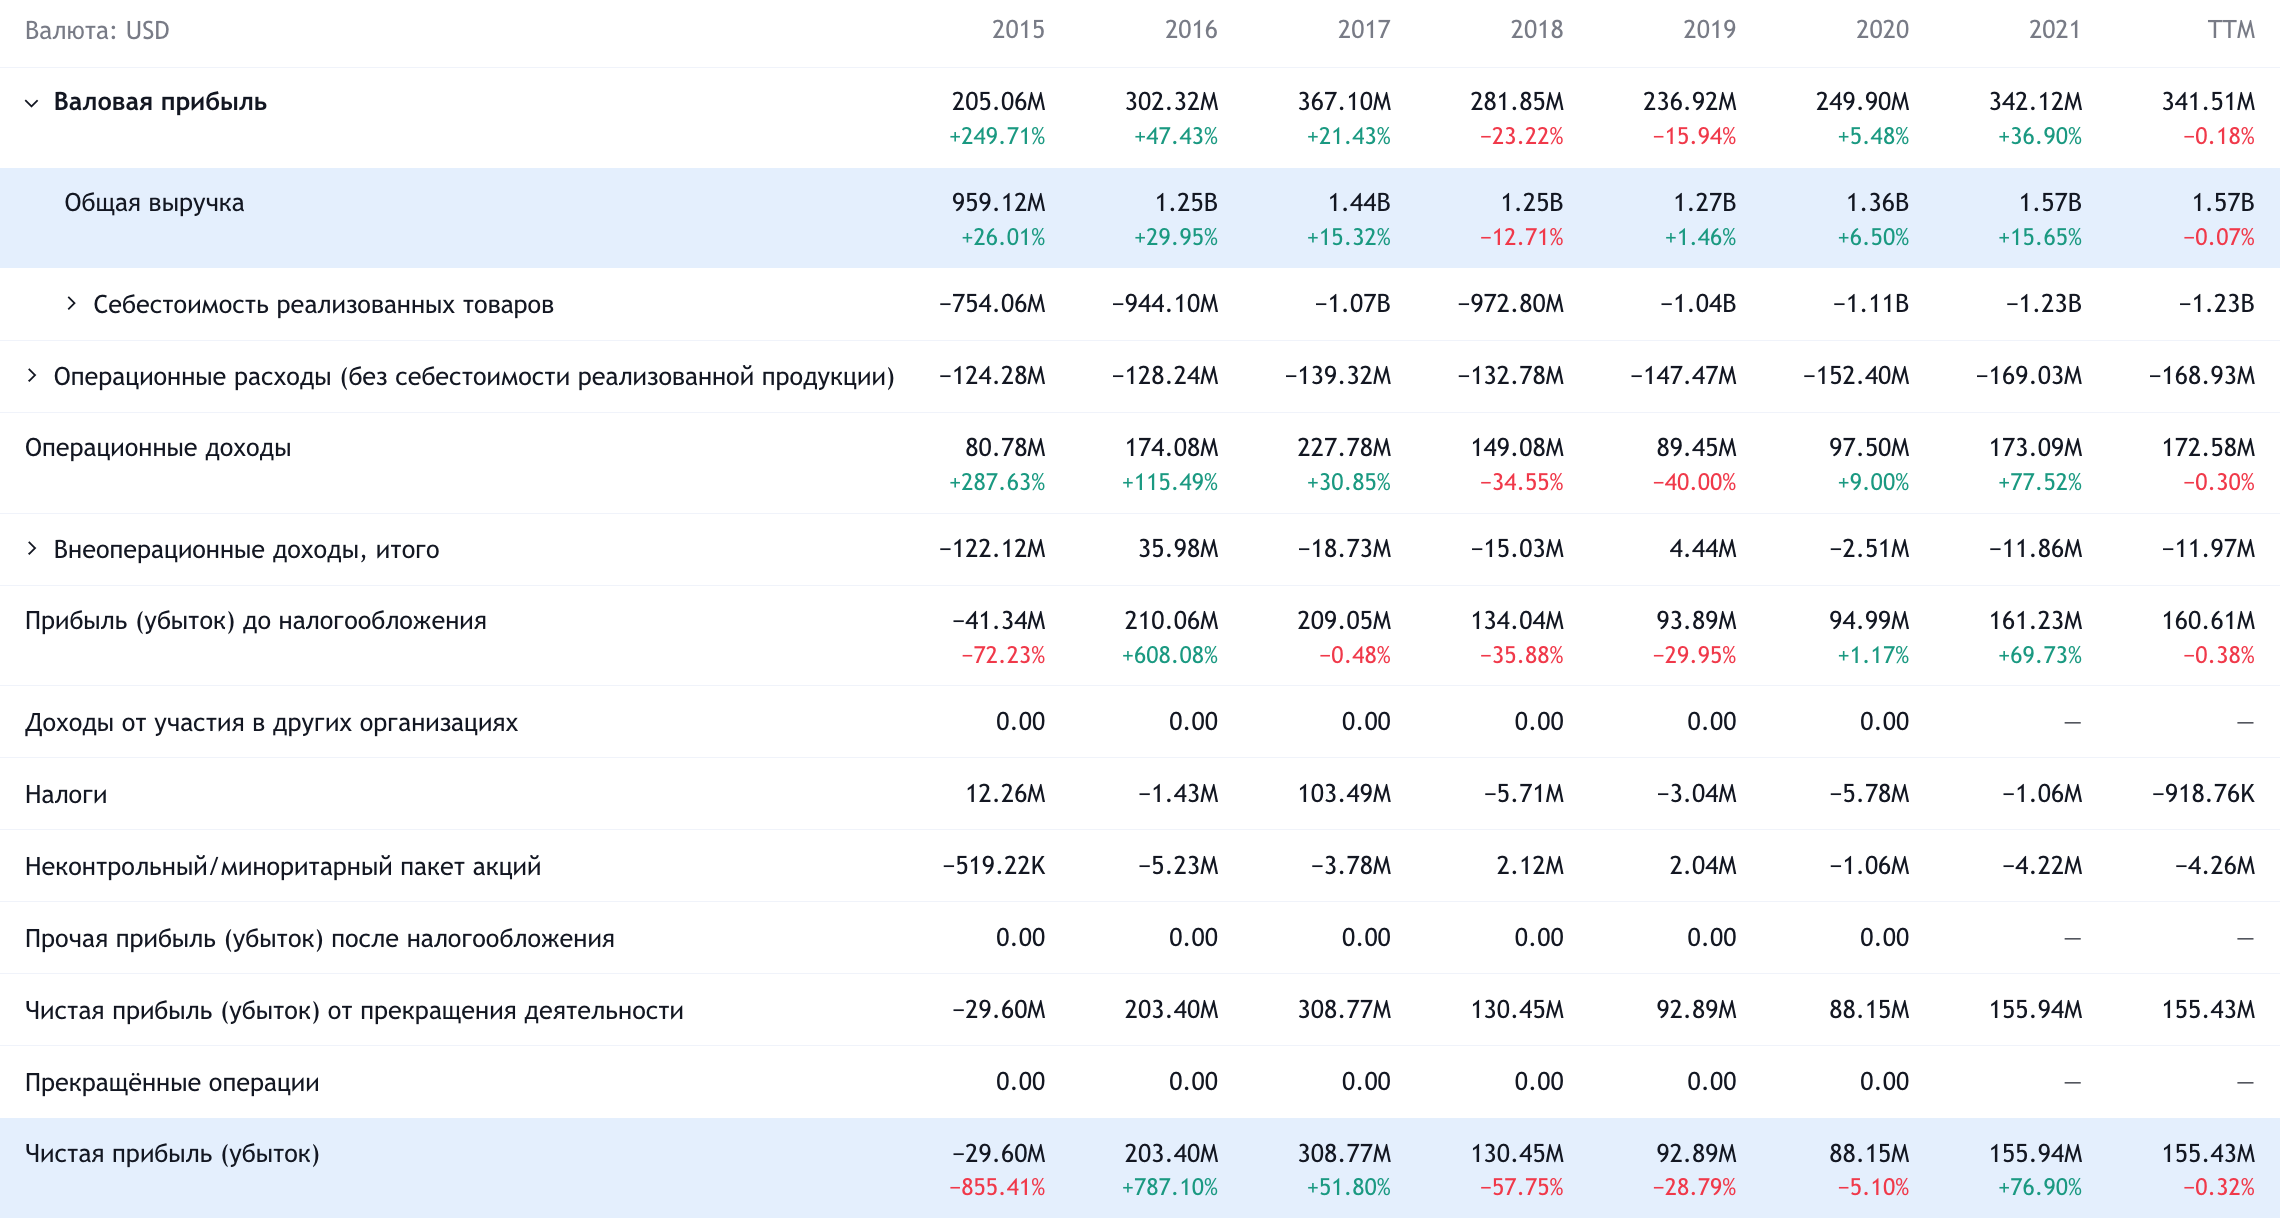
Task: Click Неконтрольный/миноритарный пакет акций label
Action: pos(283,866)
